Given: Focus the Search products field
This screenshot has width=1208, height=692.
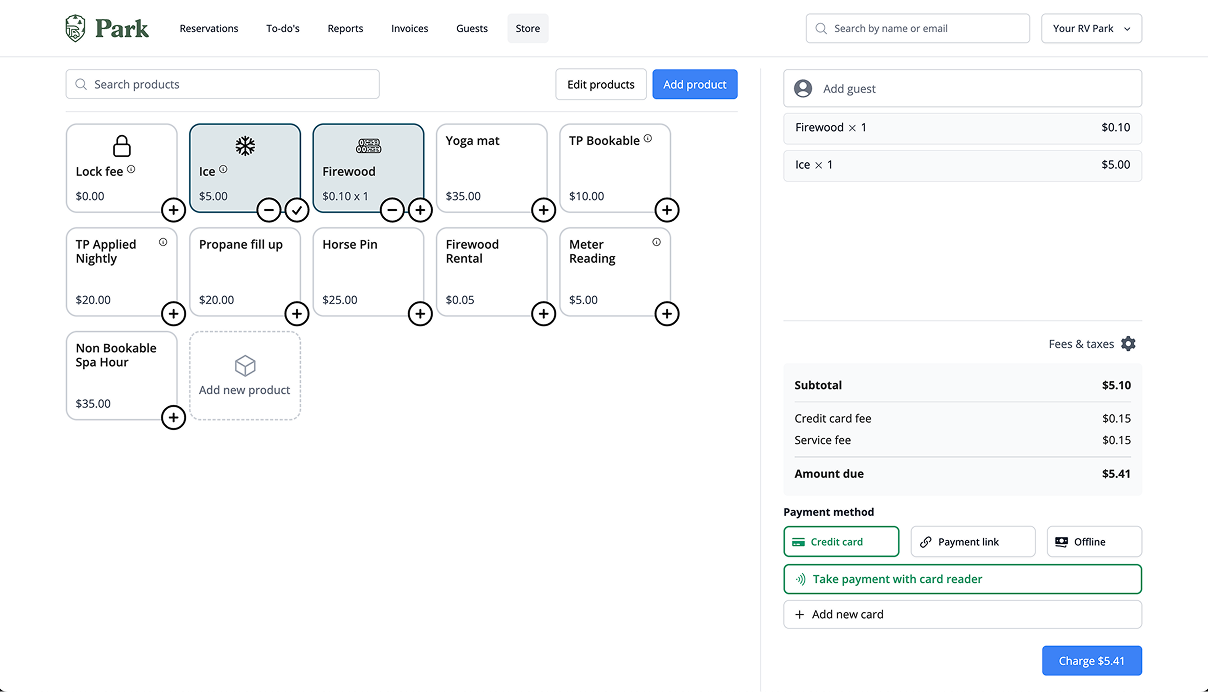Looking at the screenshot, I should click(x=223, y=85).
